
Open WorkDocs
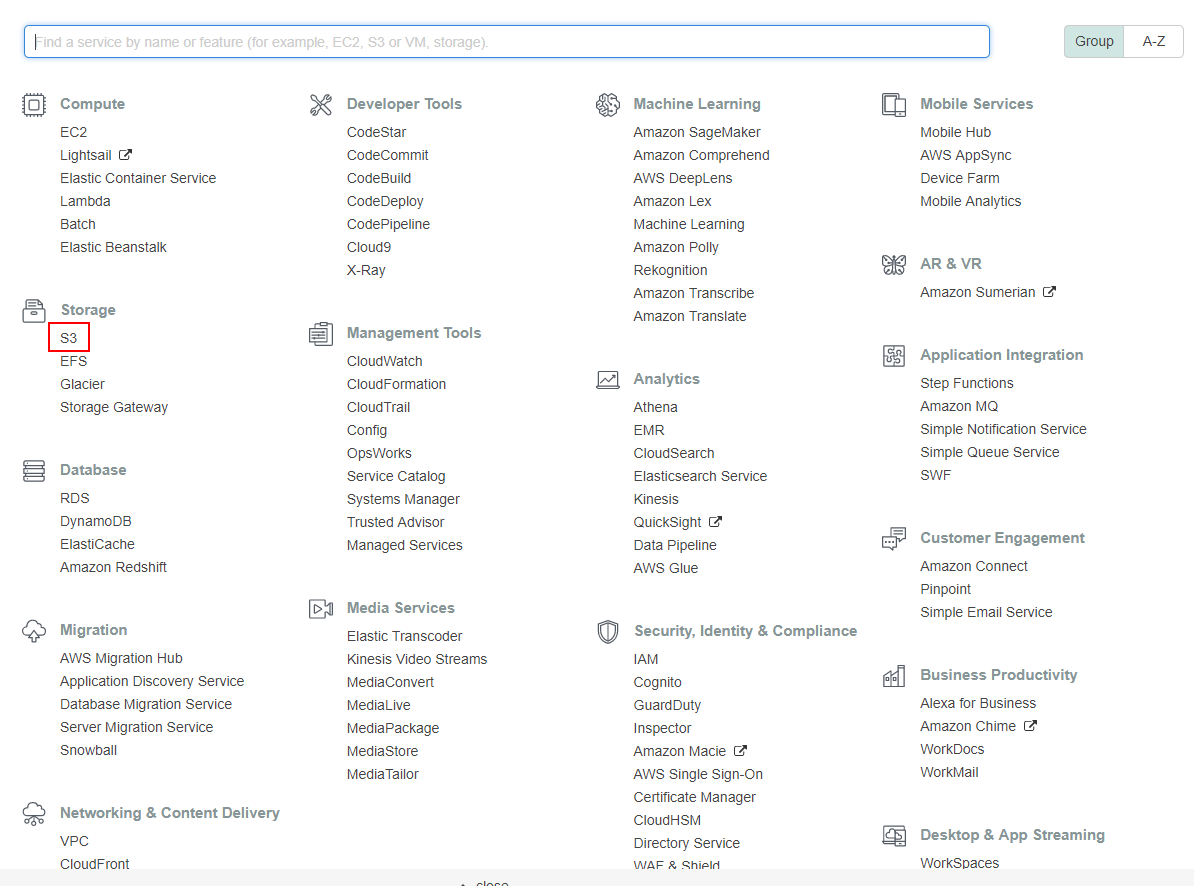pos(952,749)
